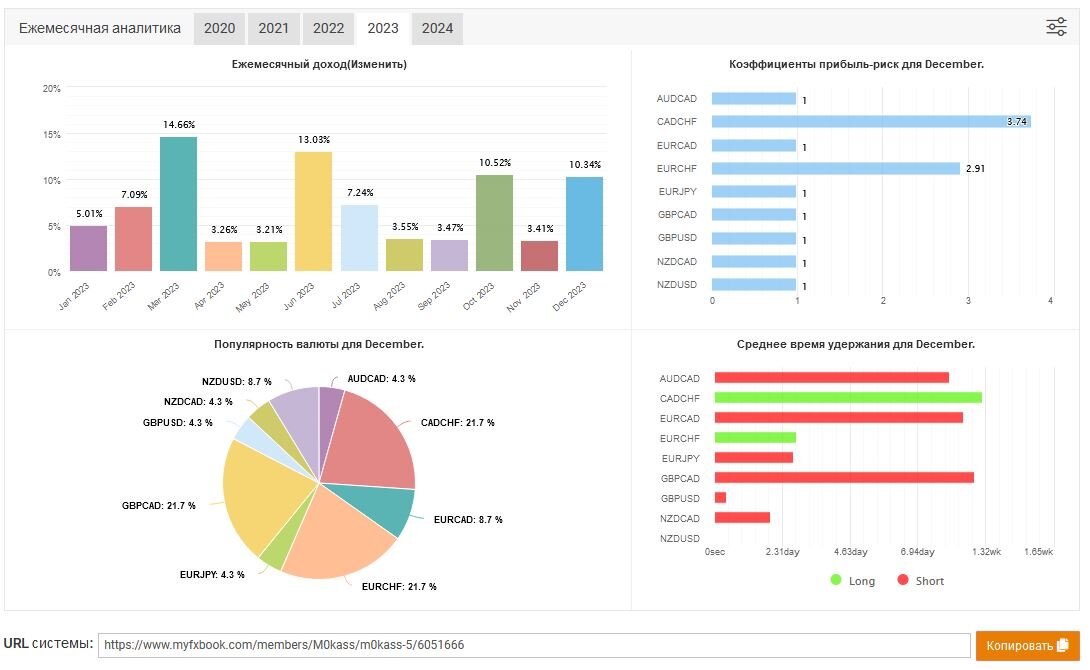Click the EURCHF green holding-time bar
1090x670 pixels.
point(755,438)
